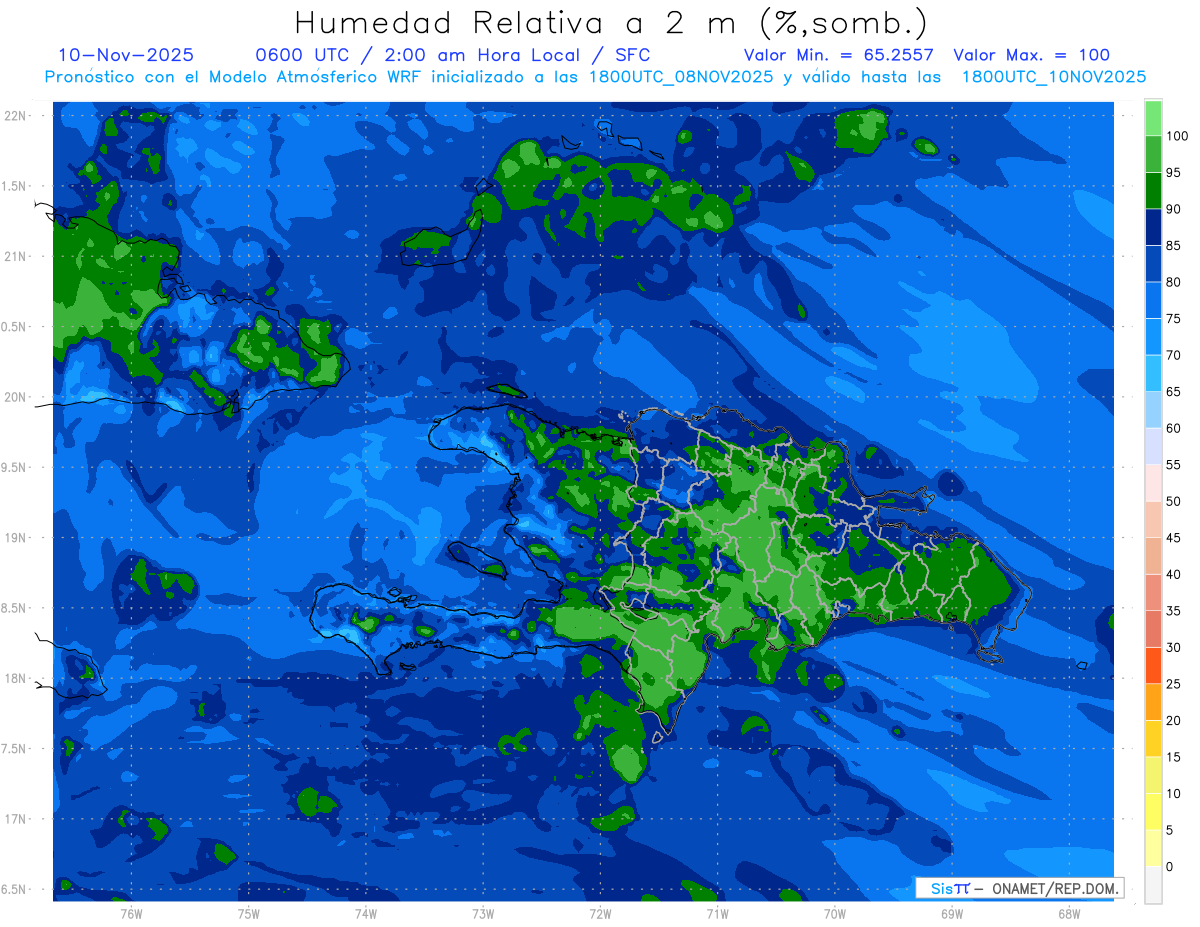The height and width of the screenshot is (927, 1200).
Task: Click the latitude axis label '7.5N'
Action: point(14,749)
